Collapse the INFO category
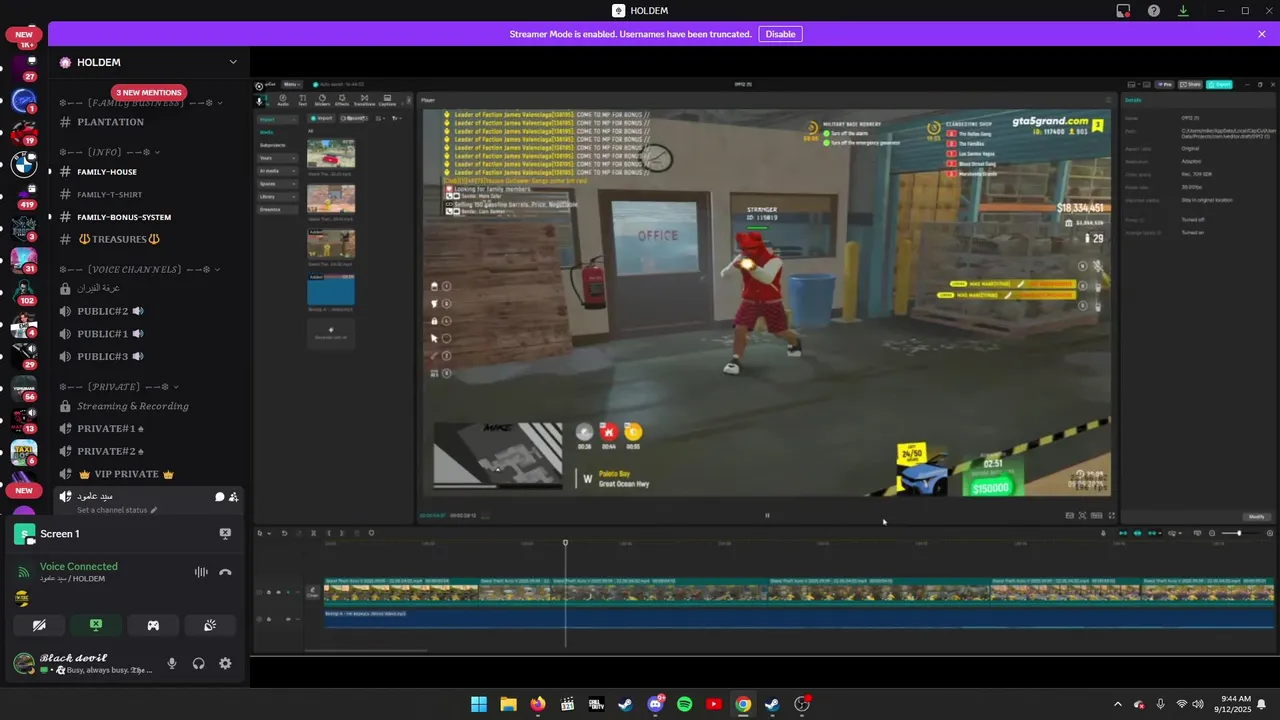This screenshot has height=720, width=1280. [x=109, y=153]
